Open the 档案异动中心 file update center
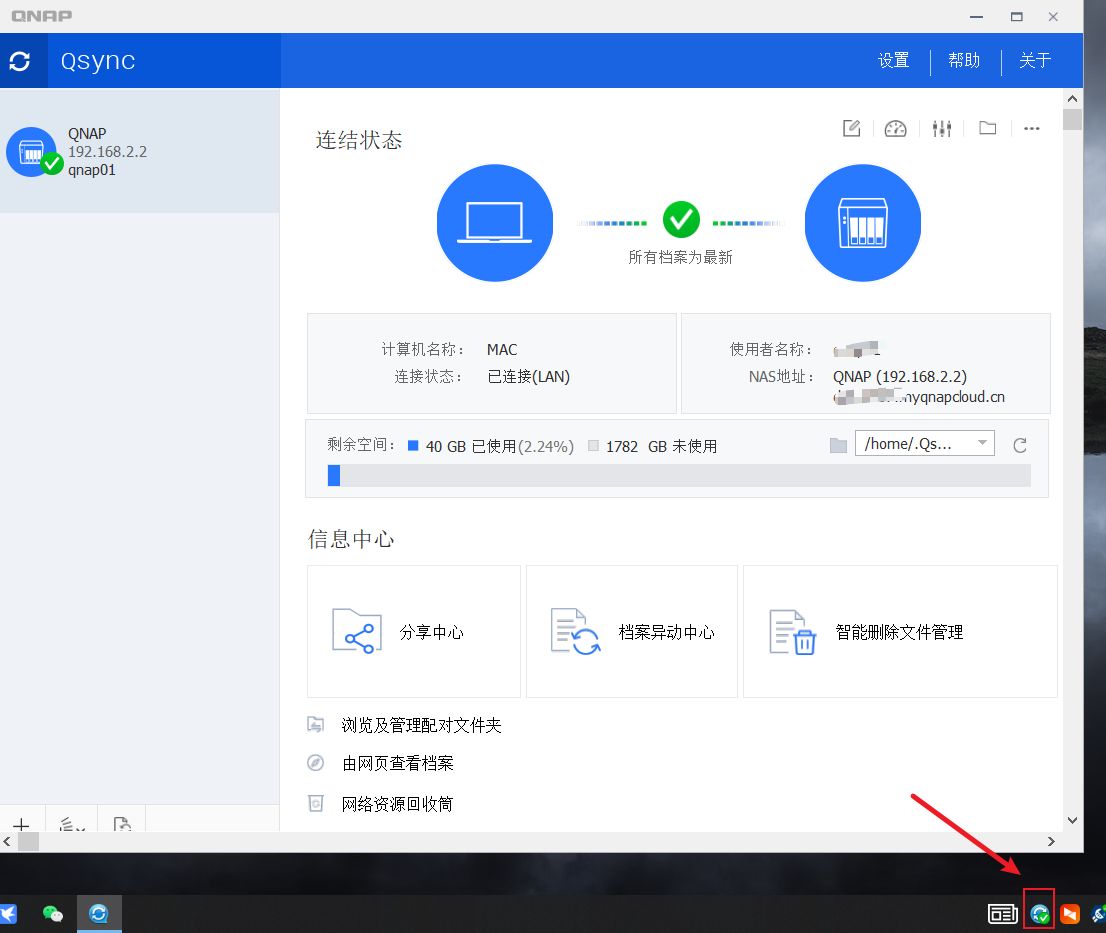 (x=631, y=631)
